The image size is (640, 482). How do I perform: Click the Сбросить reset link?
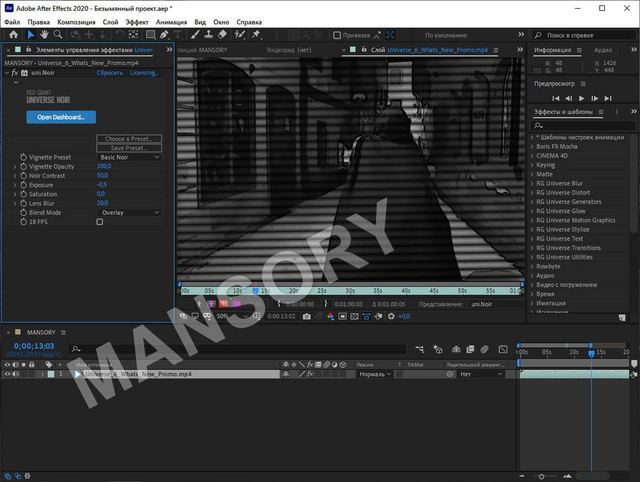click(109, 73)
